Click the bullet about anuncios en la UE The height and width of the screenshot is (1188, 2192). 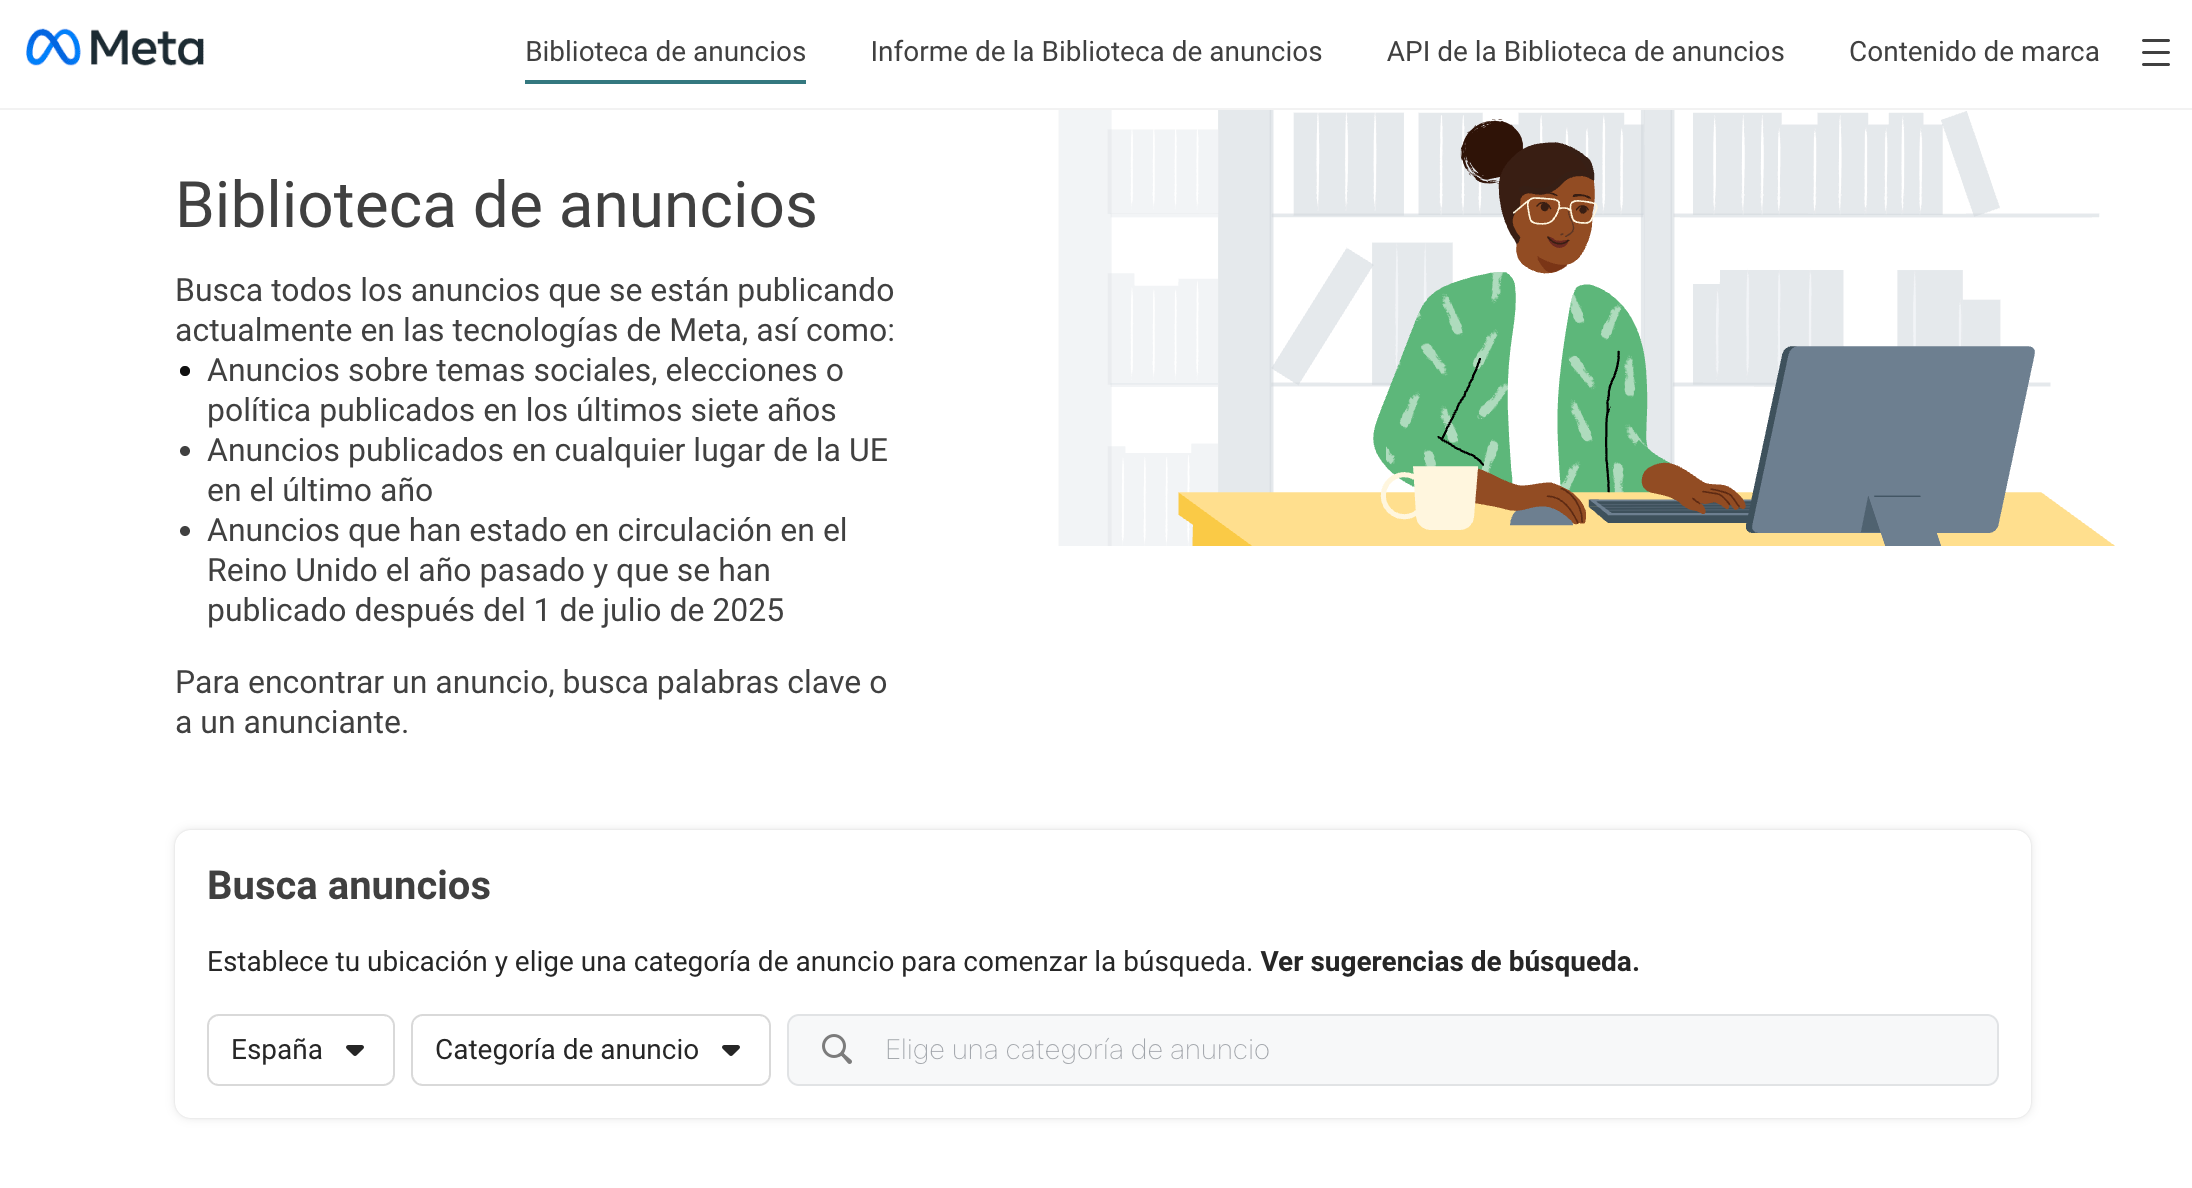(x=546, y=470)
